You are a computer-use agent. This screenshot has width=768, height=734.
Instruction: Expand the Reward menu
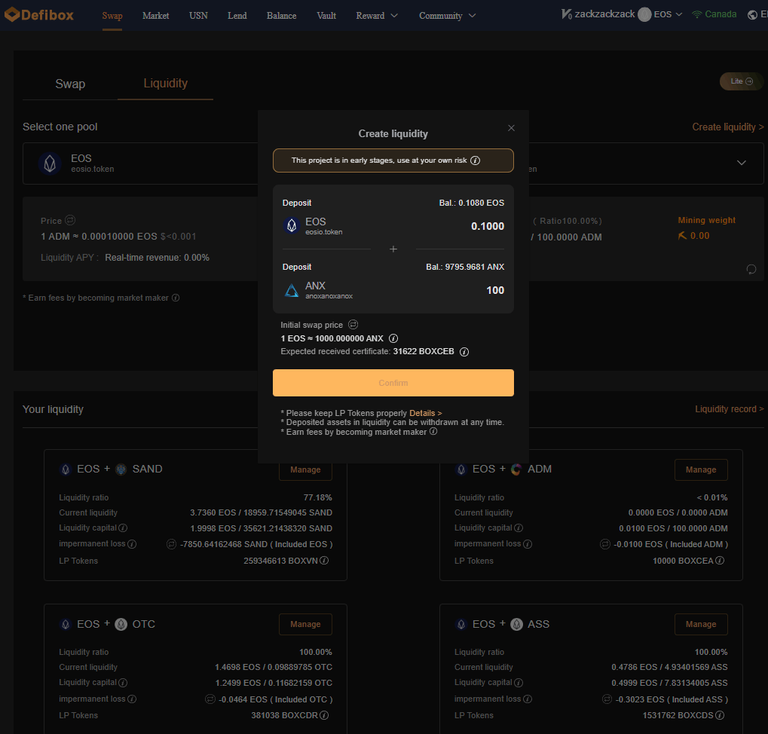(377, 16)
